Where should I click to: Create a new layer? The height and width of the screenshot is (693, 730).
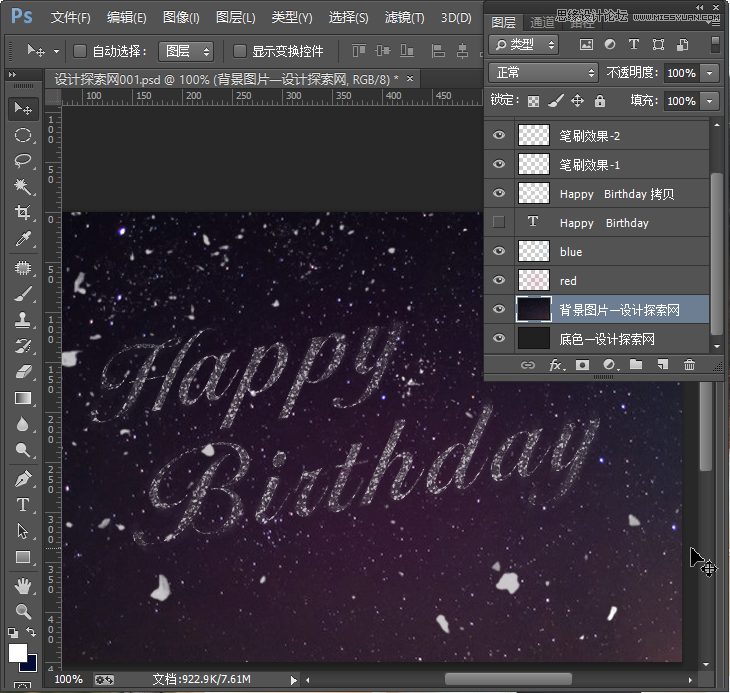[x=663, y=365]
